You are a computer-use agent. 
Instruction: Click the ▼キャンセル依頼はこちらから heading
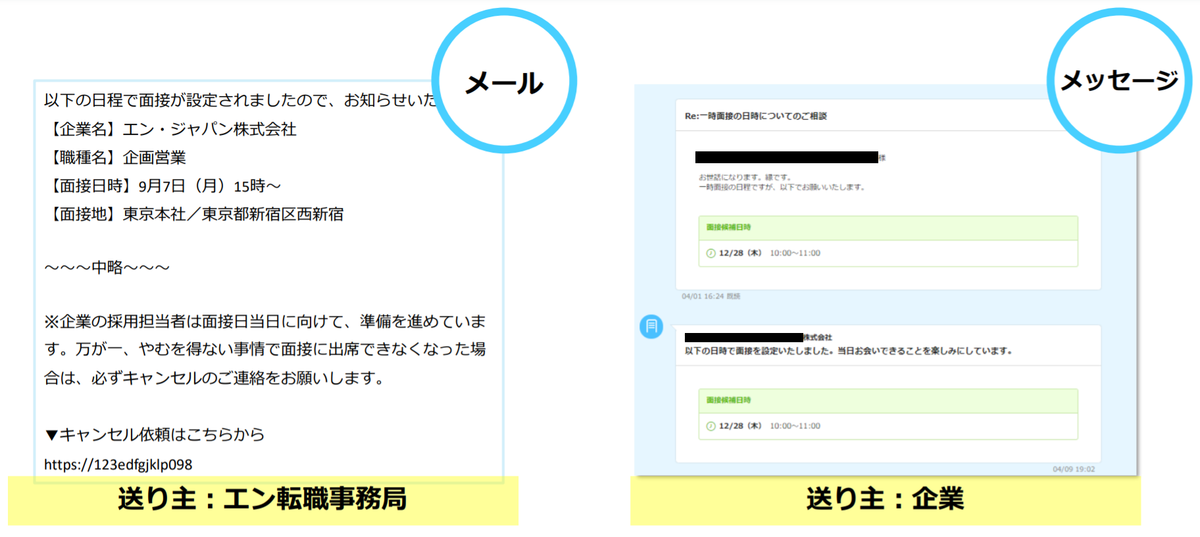[154, 434]
